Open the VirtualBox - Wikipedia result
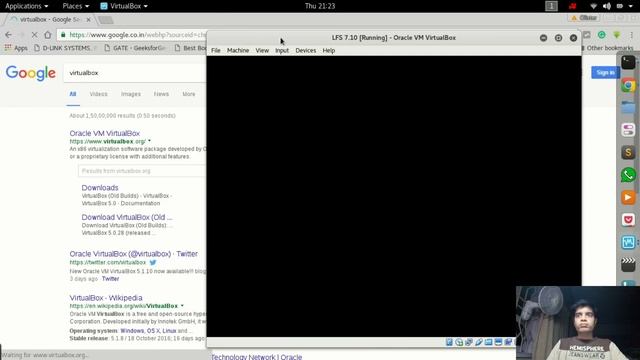 click(106, 298)
